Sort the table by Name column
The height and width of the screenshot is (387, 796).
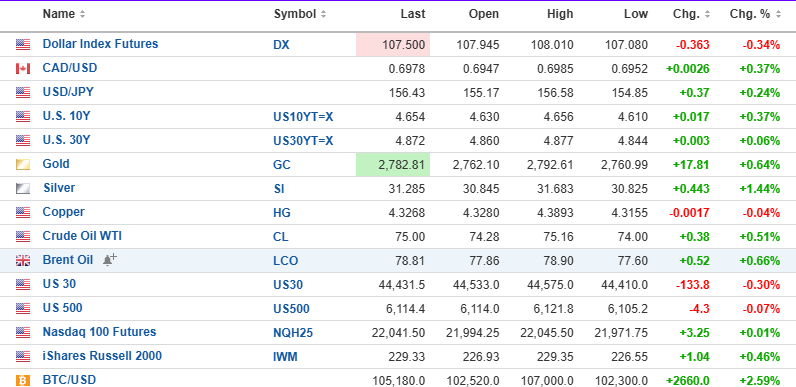(64, 14)
